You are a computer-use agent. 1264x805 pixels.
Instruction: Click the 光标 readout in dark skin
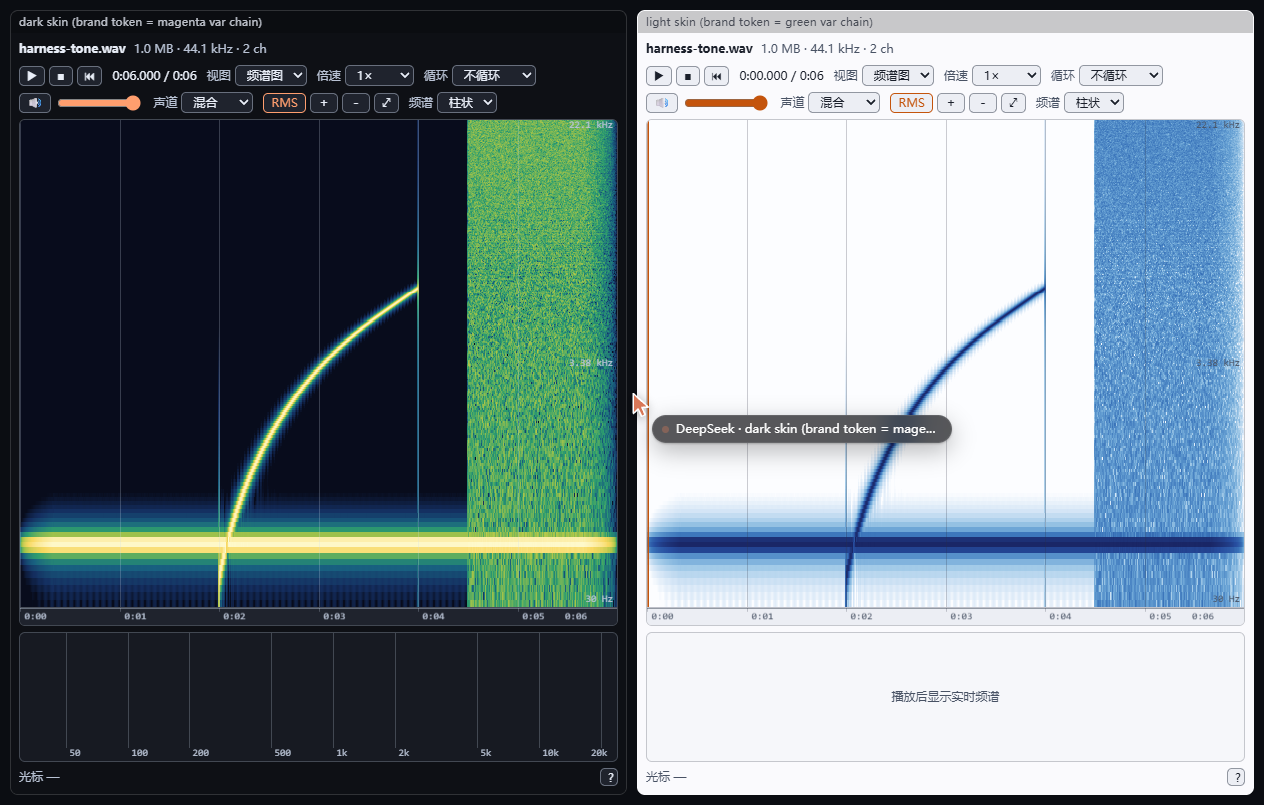pyautogui.click(x=39, y=777)
